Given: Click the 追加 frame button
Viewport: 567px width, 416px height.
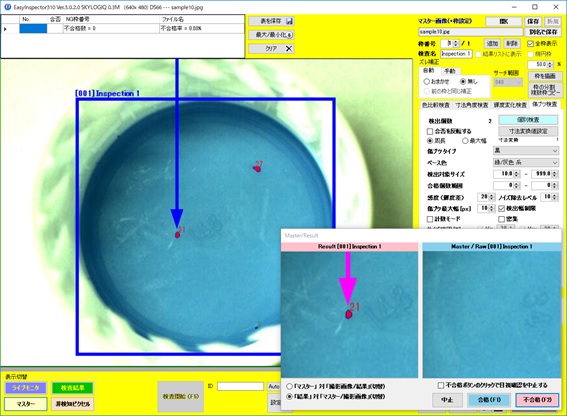Looking at the screenshot, I should pos(493,43).
